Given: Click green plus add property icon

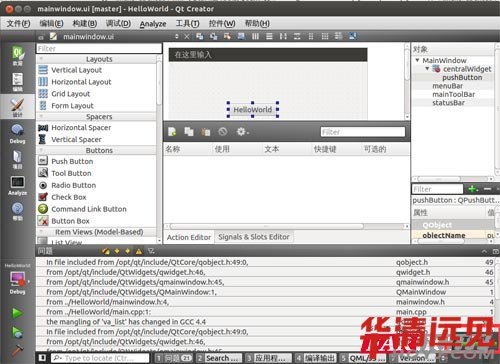Looking at the screenshot, I should (473, 189).
